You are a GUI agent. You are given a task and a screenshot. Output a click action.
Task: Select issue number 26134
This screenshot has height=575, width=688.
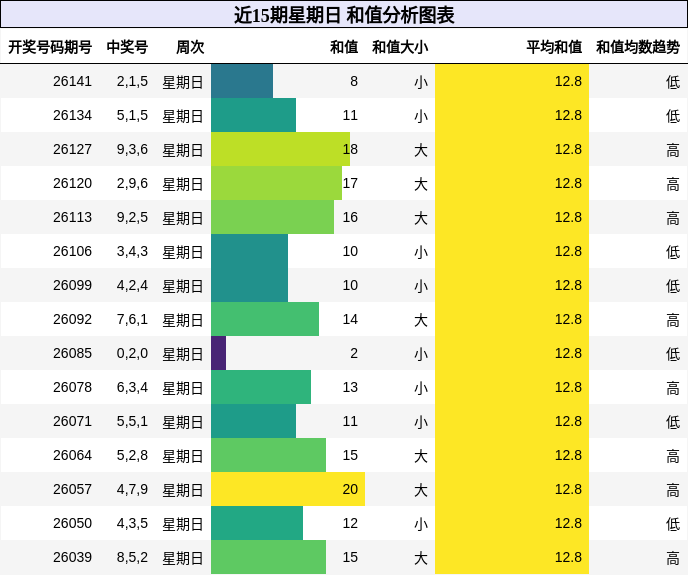click(x=72, y=115)
